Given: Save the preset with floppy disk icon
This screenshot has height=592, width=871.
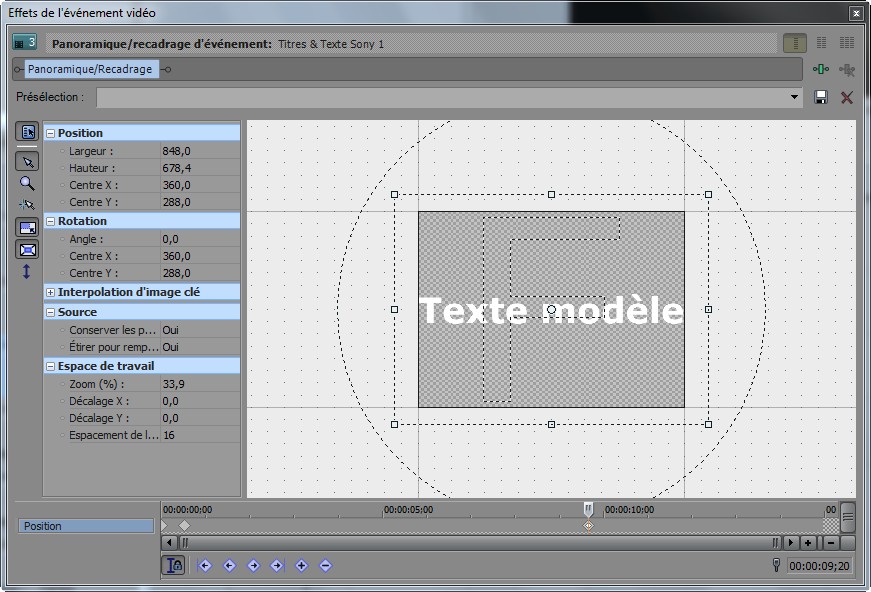Looking at the screenshot, I should [821, 97].
